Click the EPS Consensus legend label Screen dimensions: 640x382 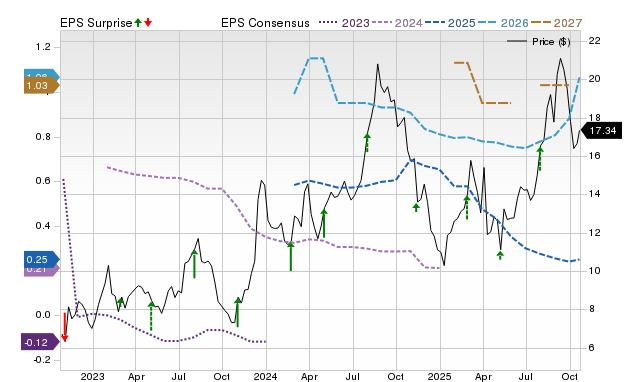coord(265,23)
